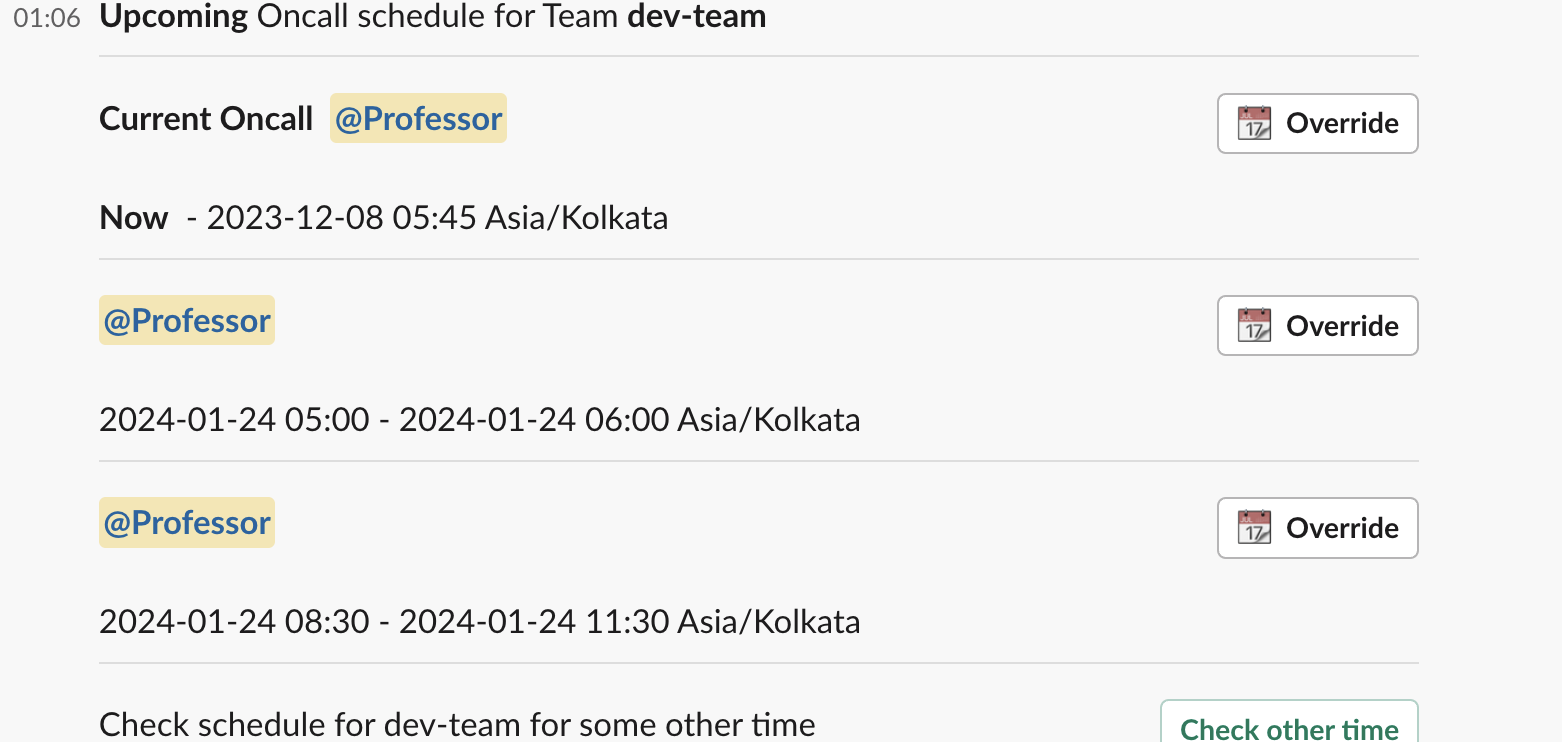Open @Professor mention next to Current Oncall
This screenshot has height=742, width=1562.
pyautogui.click(x=418, y=118)
